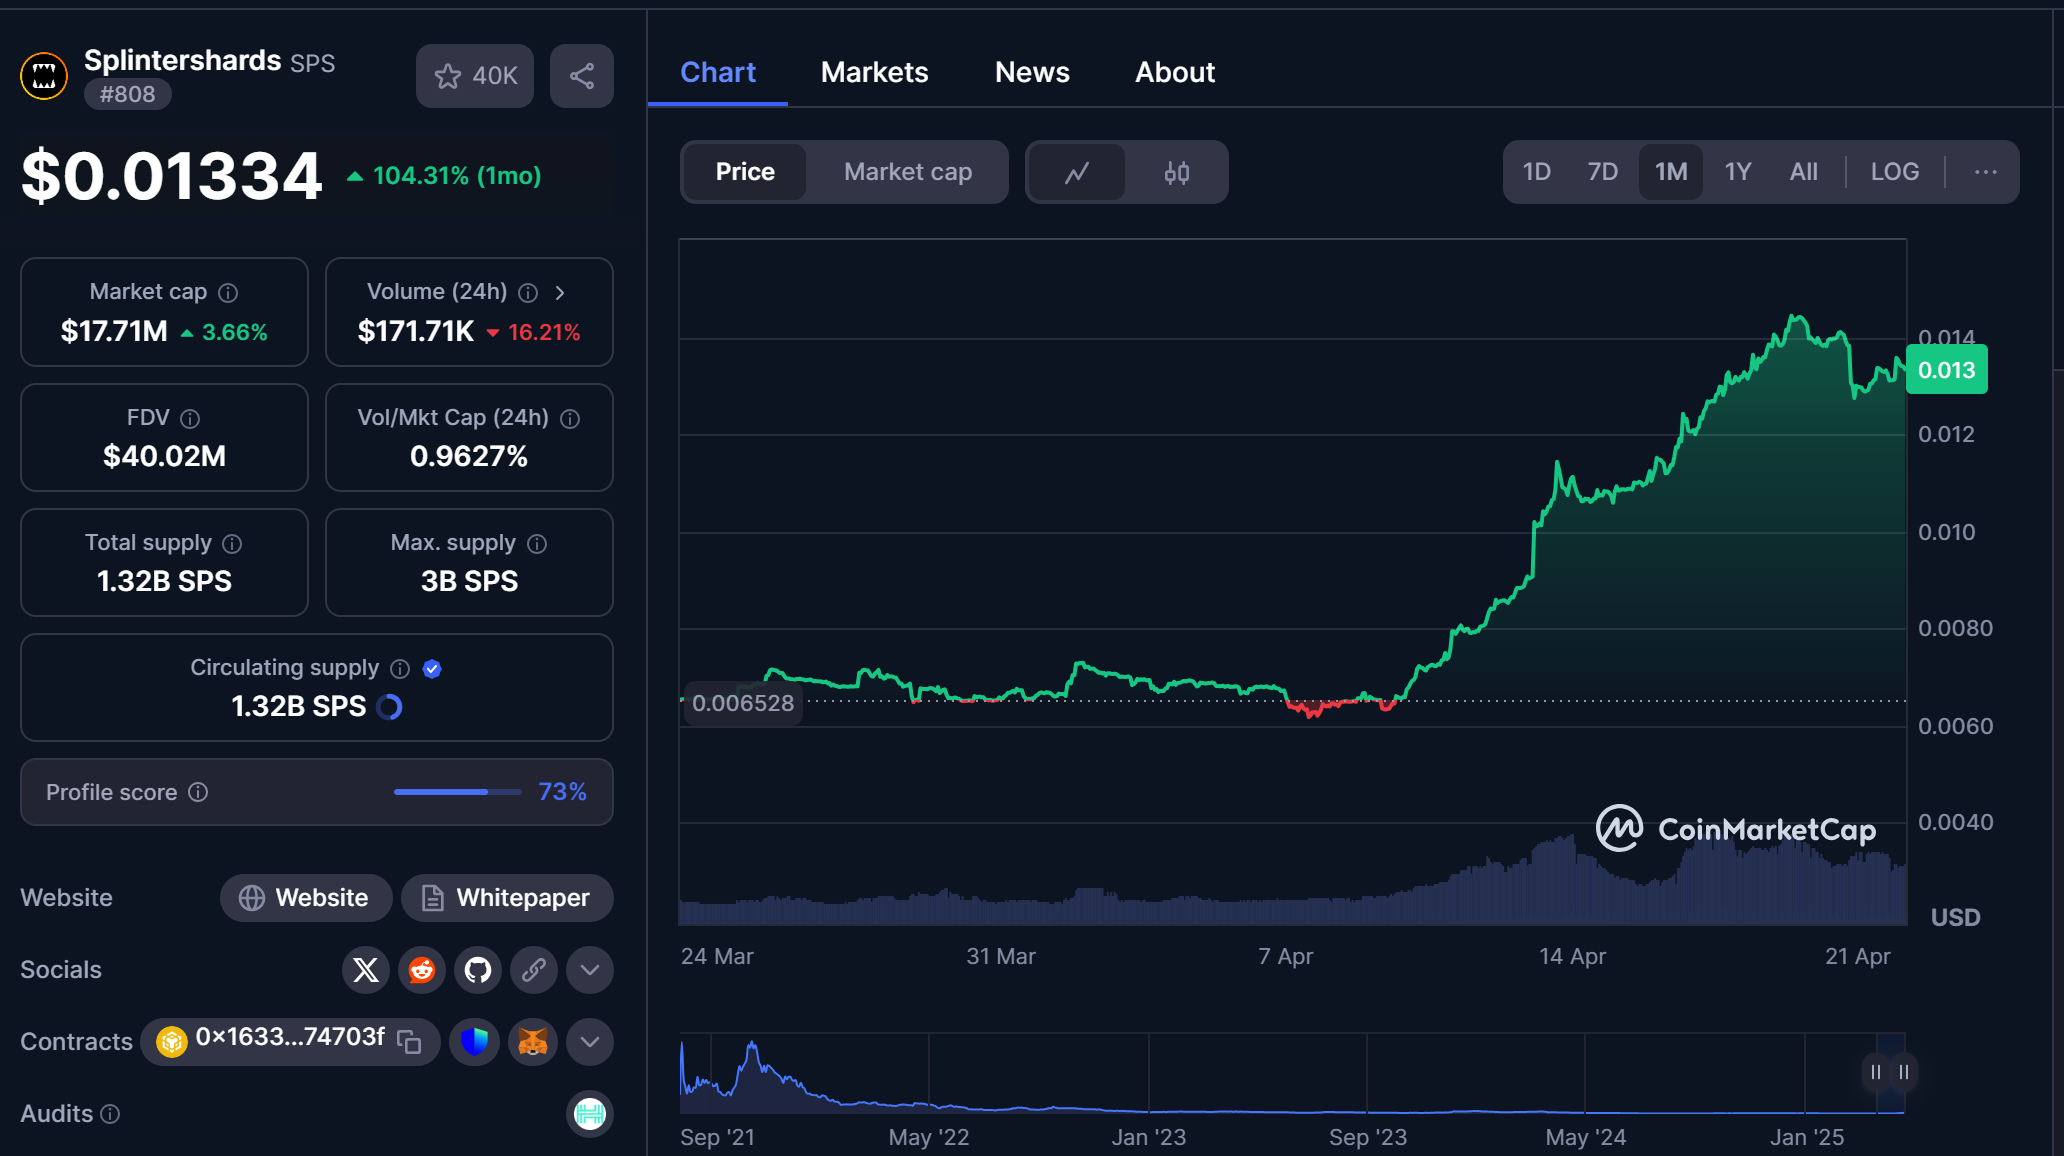Viewport: 2064px width, 1156px height.
Task: Select the Price chart toggle
Action: (x=745, y=172)
